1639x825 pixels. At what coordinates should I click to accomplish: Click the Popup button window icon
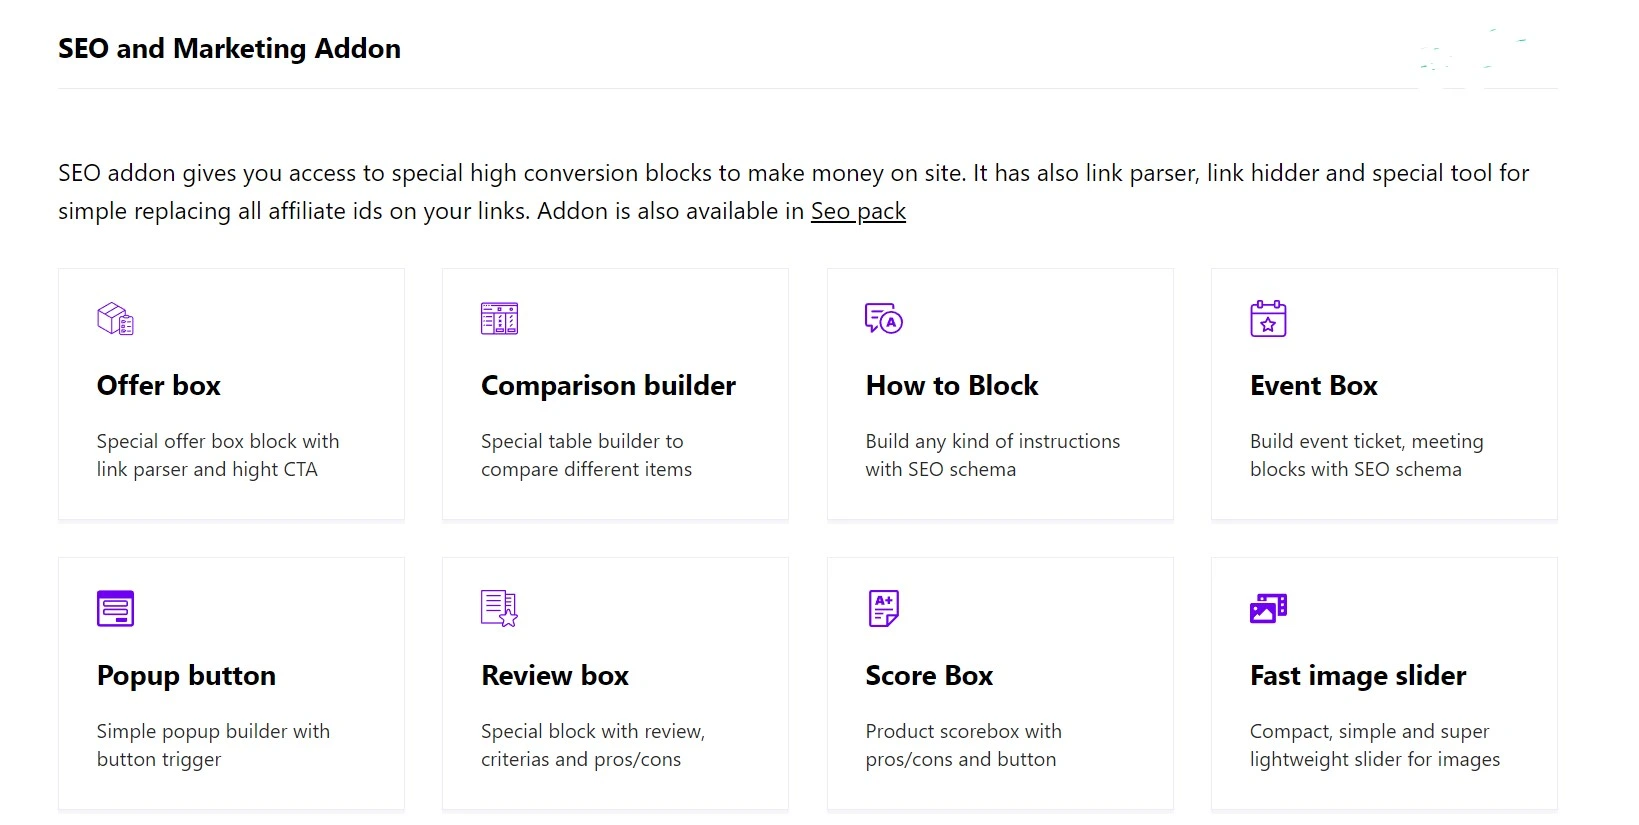(x=115, y=608)
